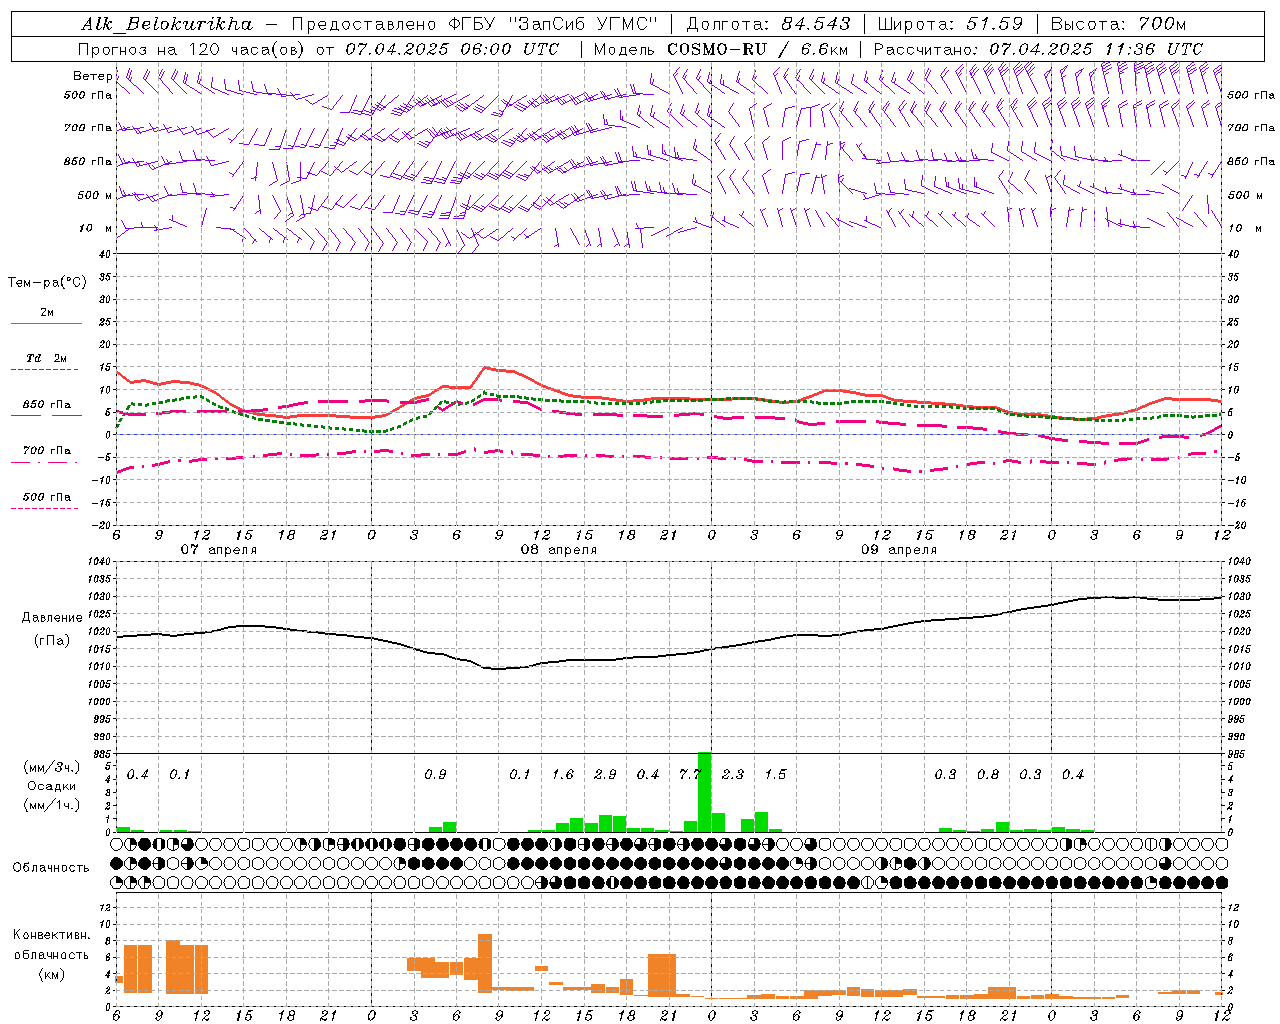
Task: Click the 500 гПа short-dash temperature legend line
Action: point(44,509)
